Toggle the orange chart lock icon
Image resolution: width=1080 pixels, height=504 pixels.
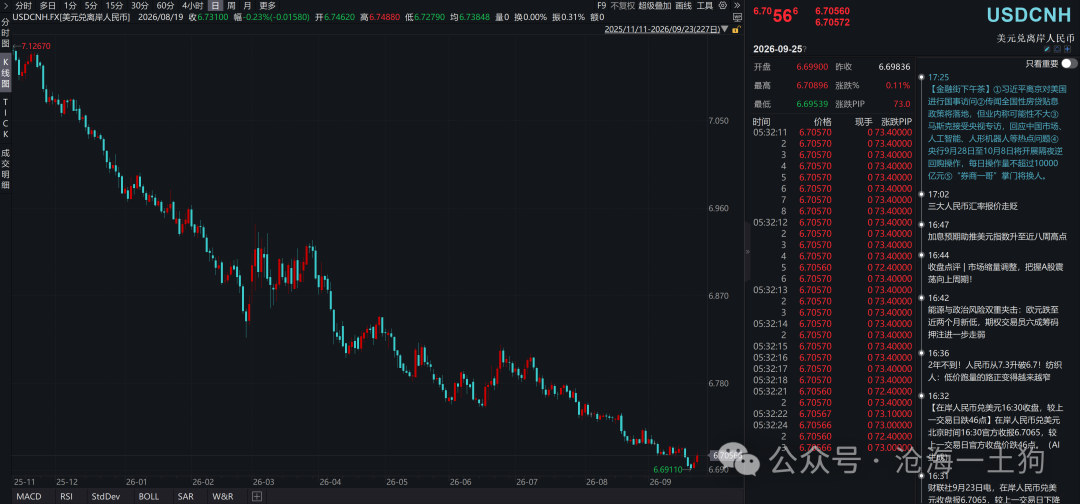click(x=736, y=29)
